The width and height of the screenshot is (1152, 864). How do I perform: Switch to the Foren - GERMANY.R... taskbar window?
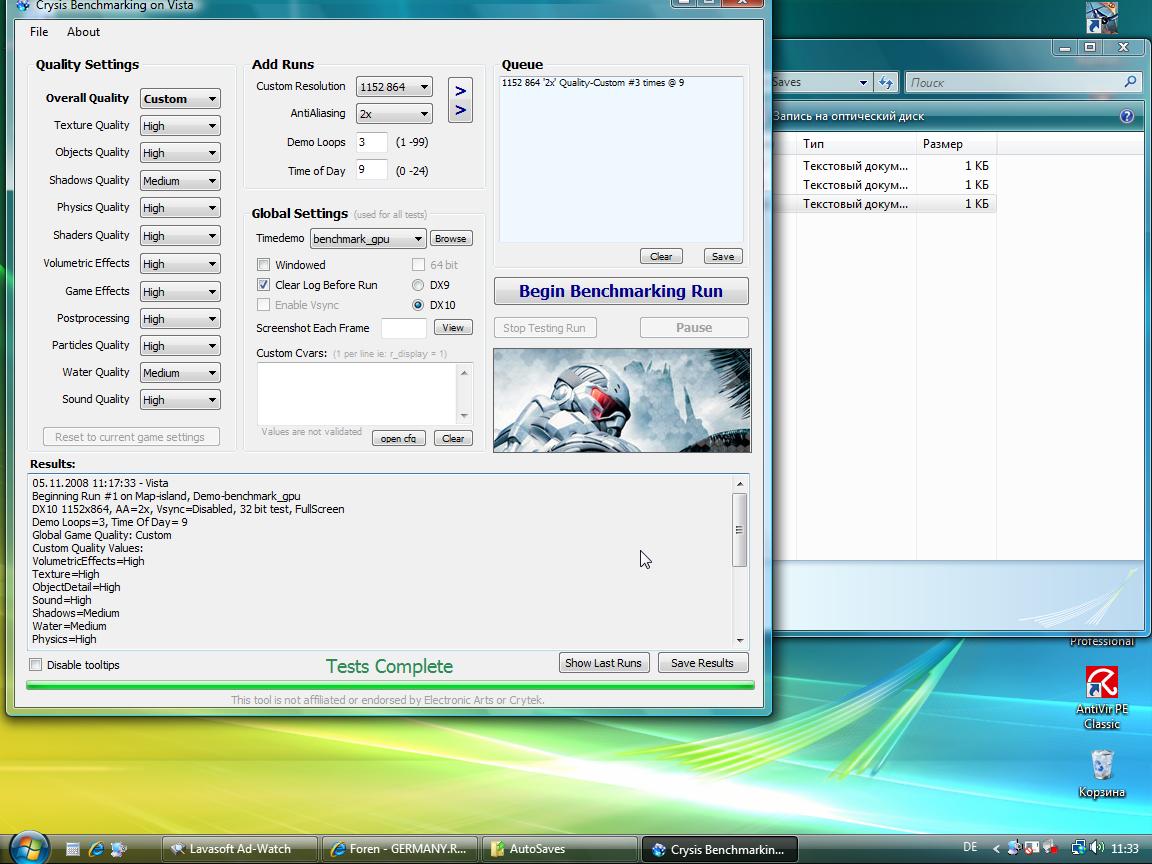(400, 849)
